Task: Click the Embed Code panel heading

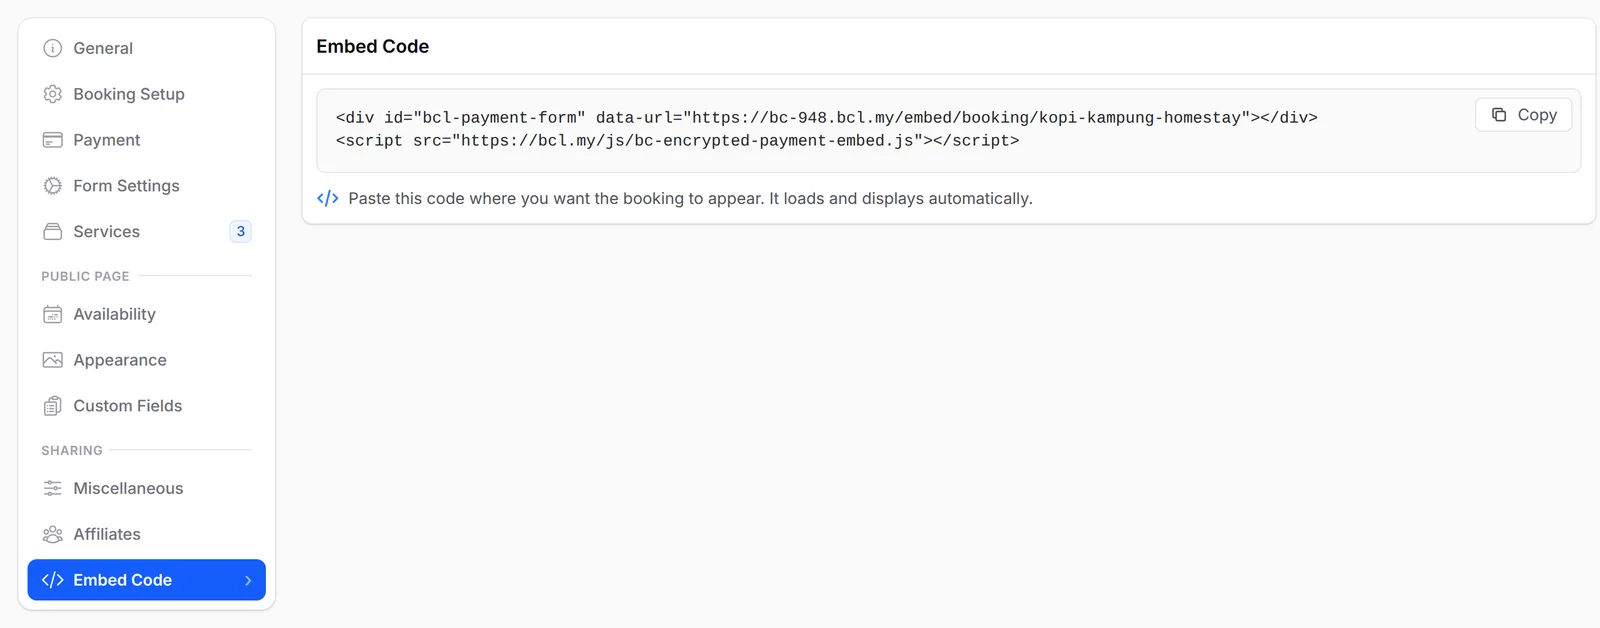Action: 373,46
